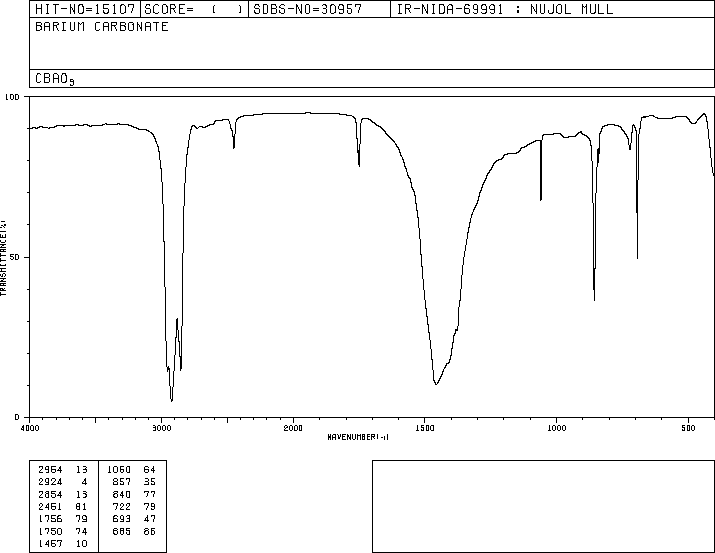
Task: Select transmittance value 79 beside 1756
Action: pos(81,519)
